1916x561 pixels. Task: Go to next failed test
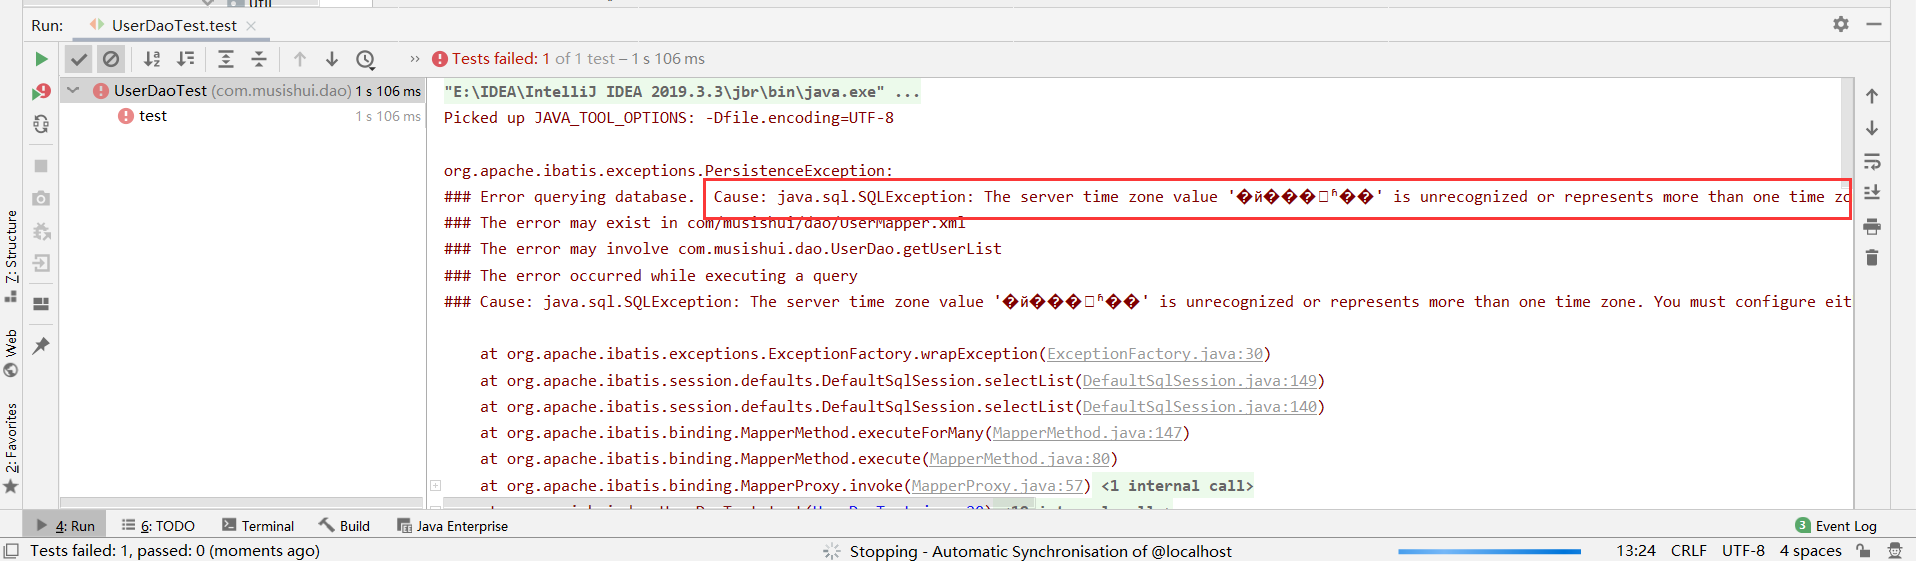[332, 59]
